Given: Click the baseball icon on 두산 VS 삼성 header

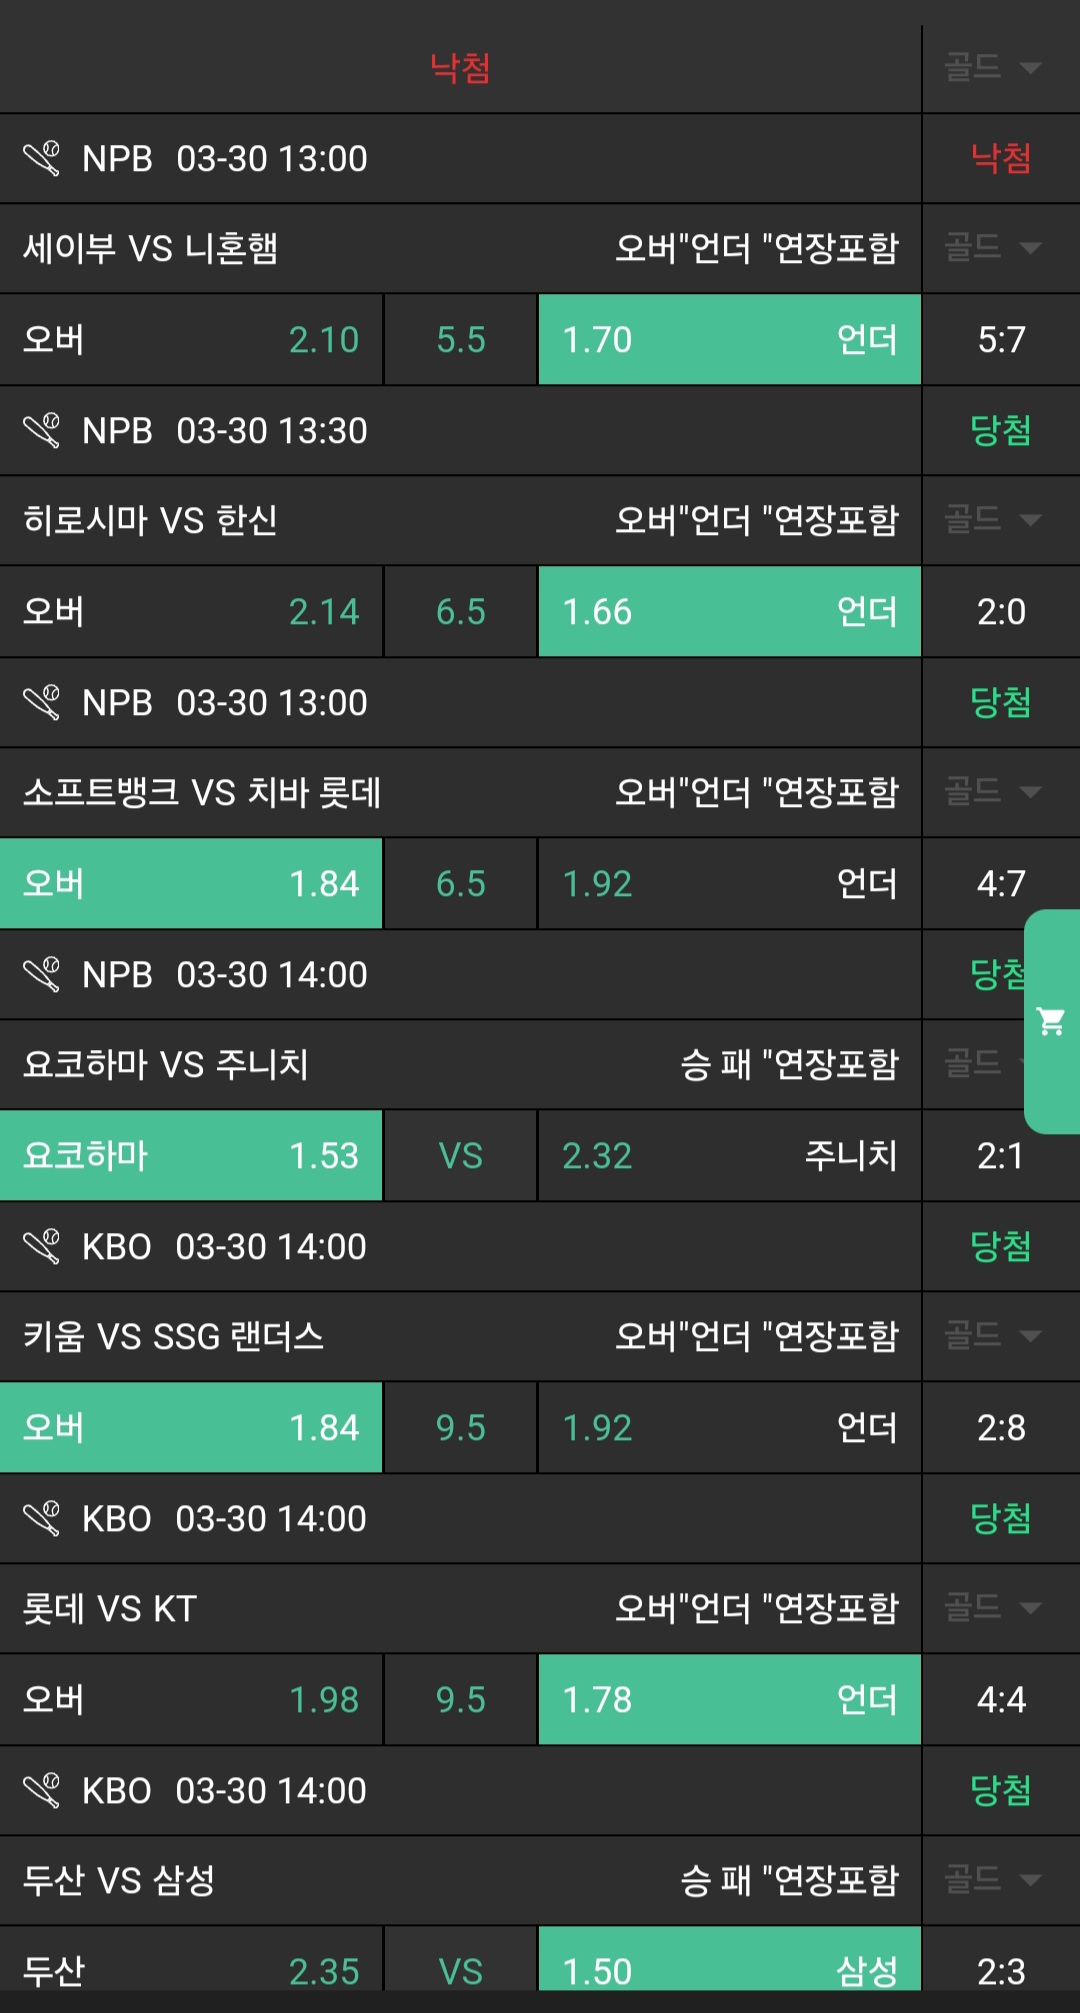Looking at the screenshot, I should (42, 1790).
